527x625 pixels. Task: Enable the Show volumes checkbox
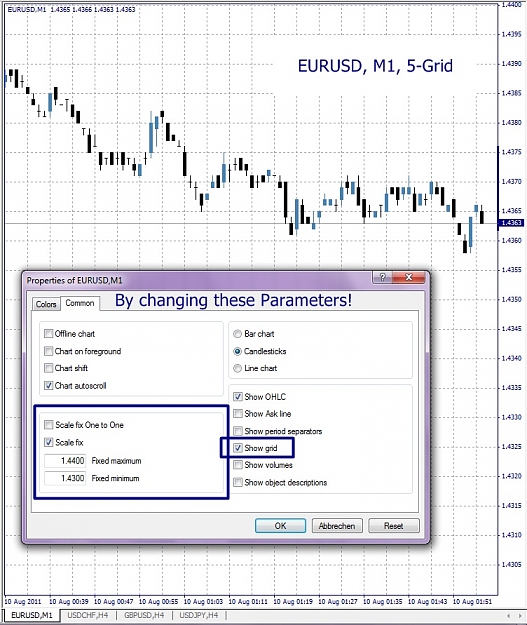(238, 465)
